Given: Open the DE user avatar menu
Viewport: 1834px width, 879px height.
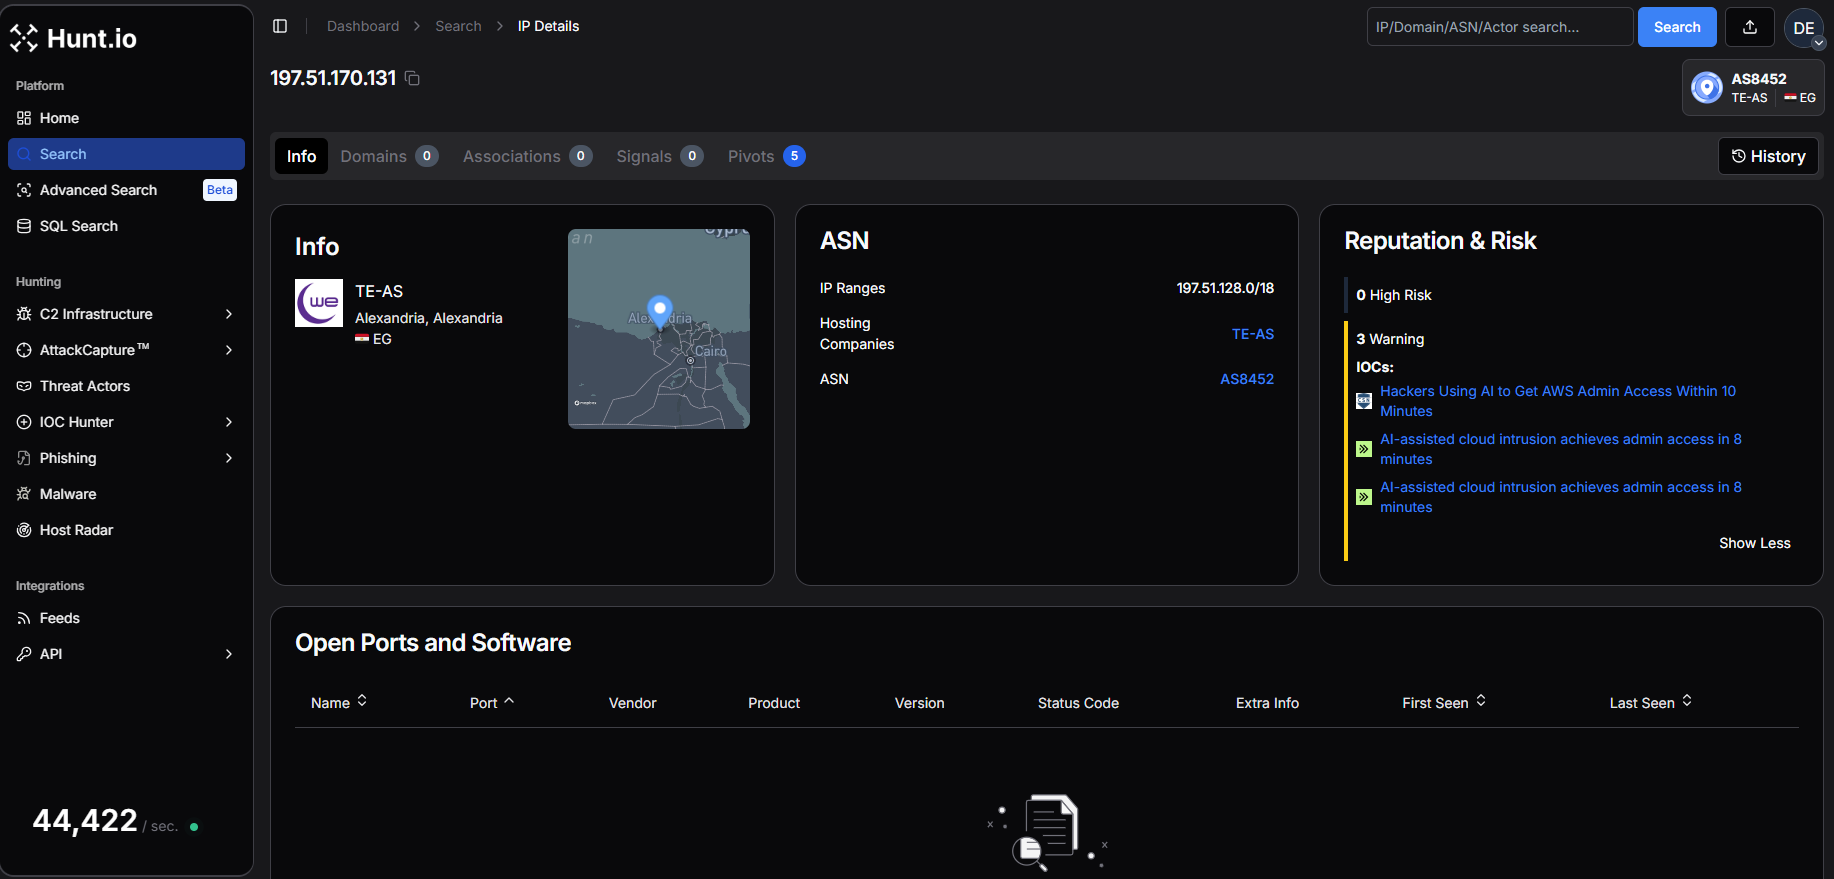Looking at the screenshot, I should 1804,28.
